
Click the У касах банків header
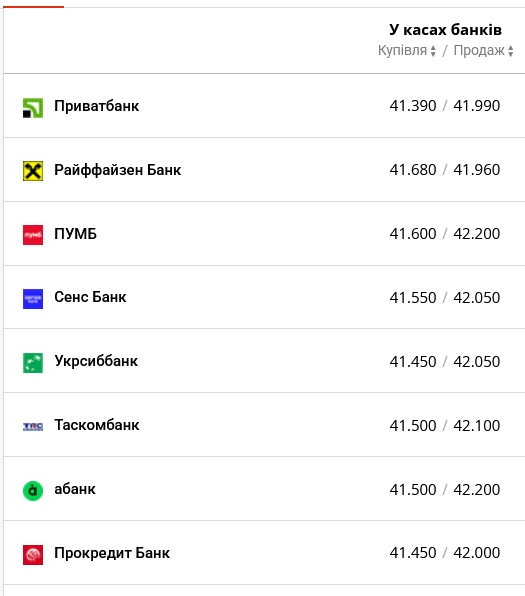[x=445, y=30]
